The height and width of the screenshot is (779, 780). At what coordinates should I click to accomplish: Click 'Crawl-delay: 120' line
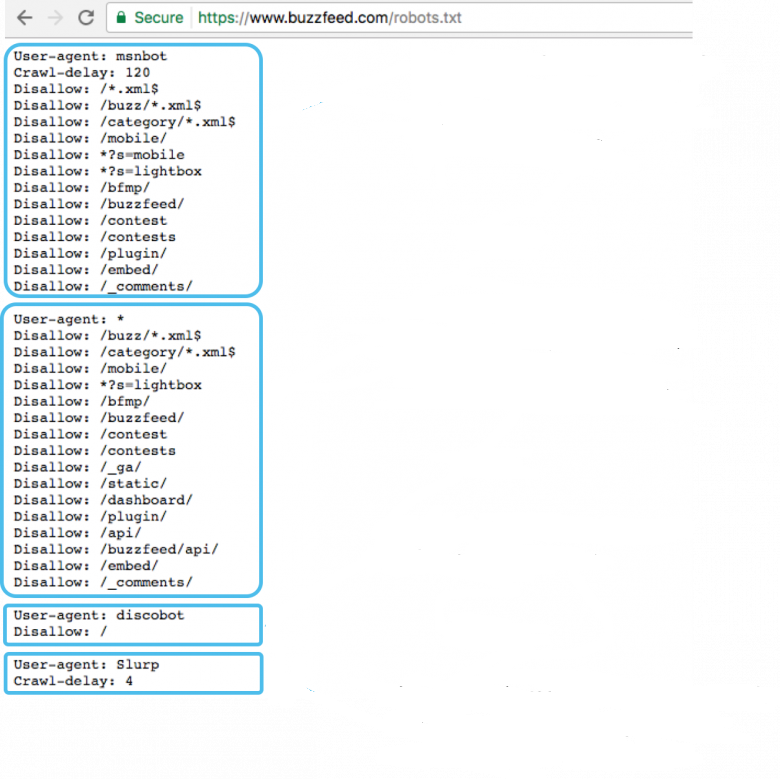[82, 73]
